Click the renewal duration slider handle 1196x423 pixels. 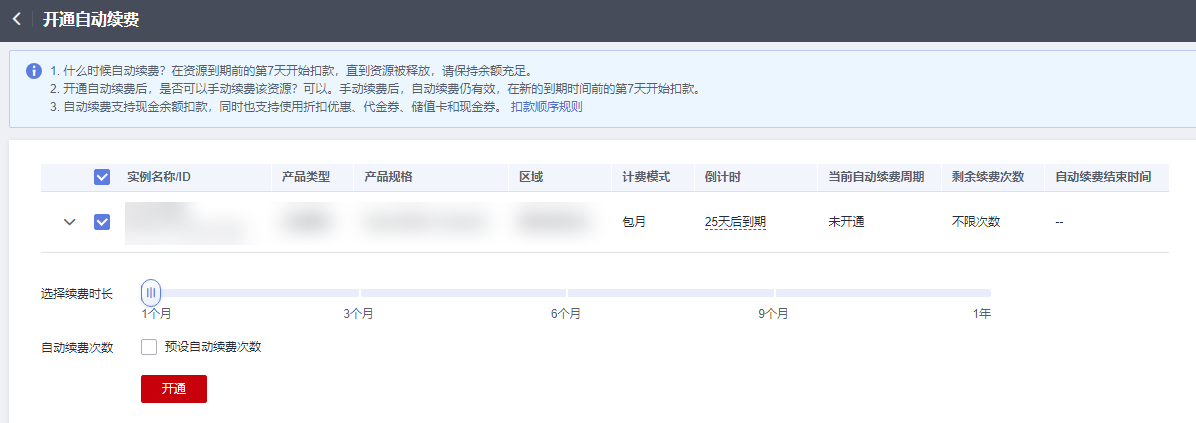point(151,292)
